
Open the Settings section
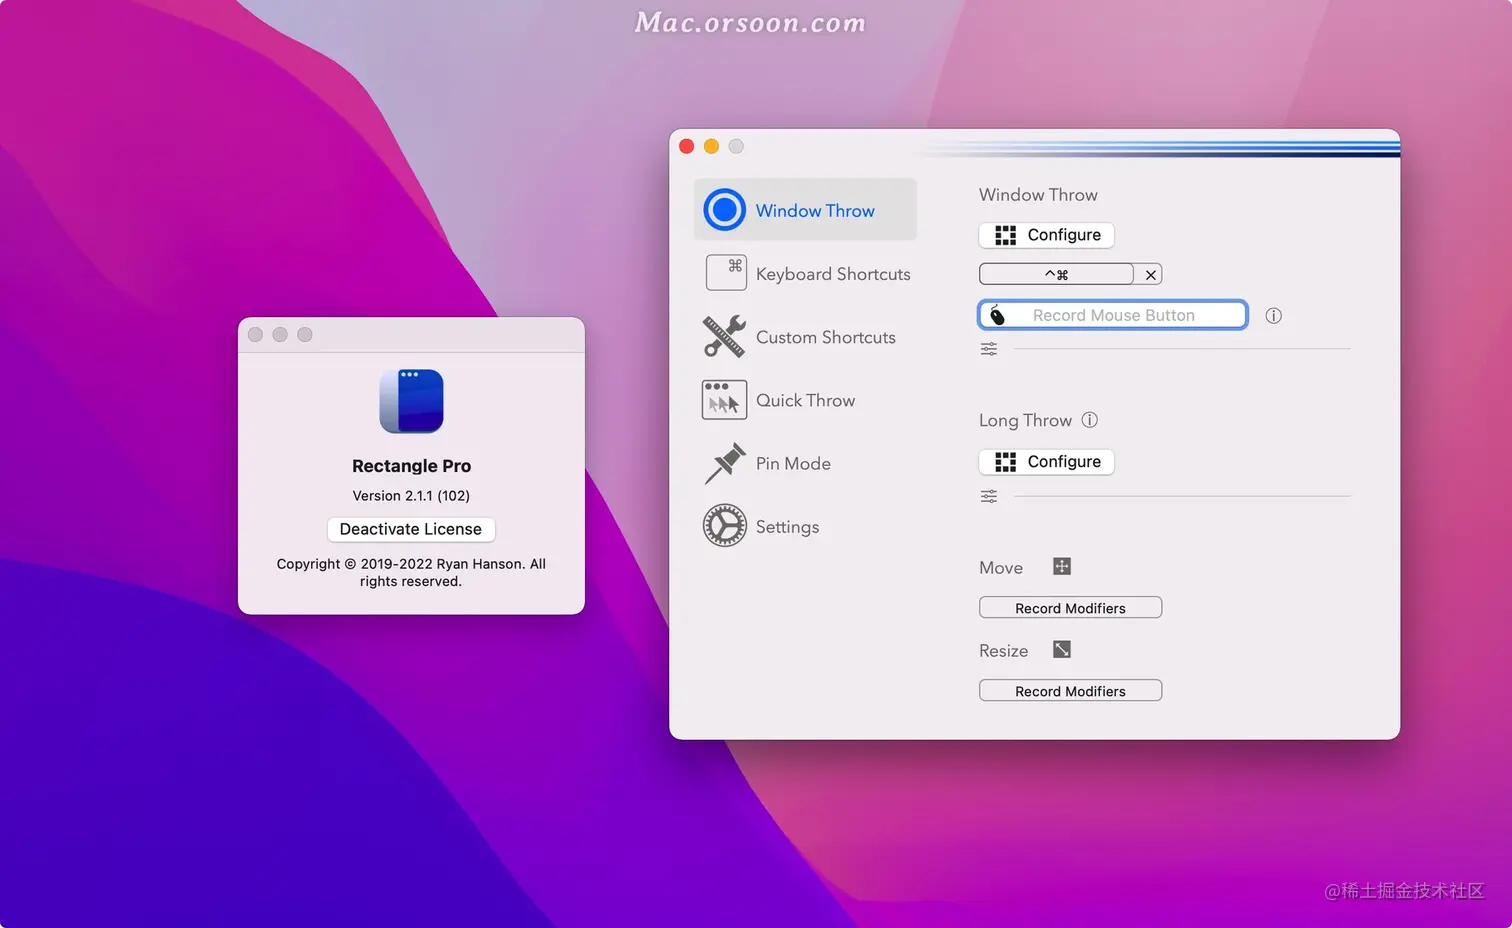coord(805,526)
